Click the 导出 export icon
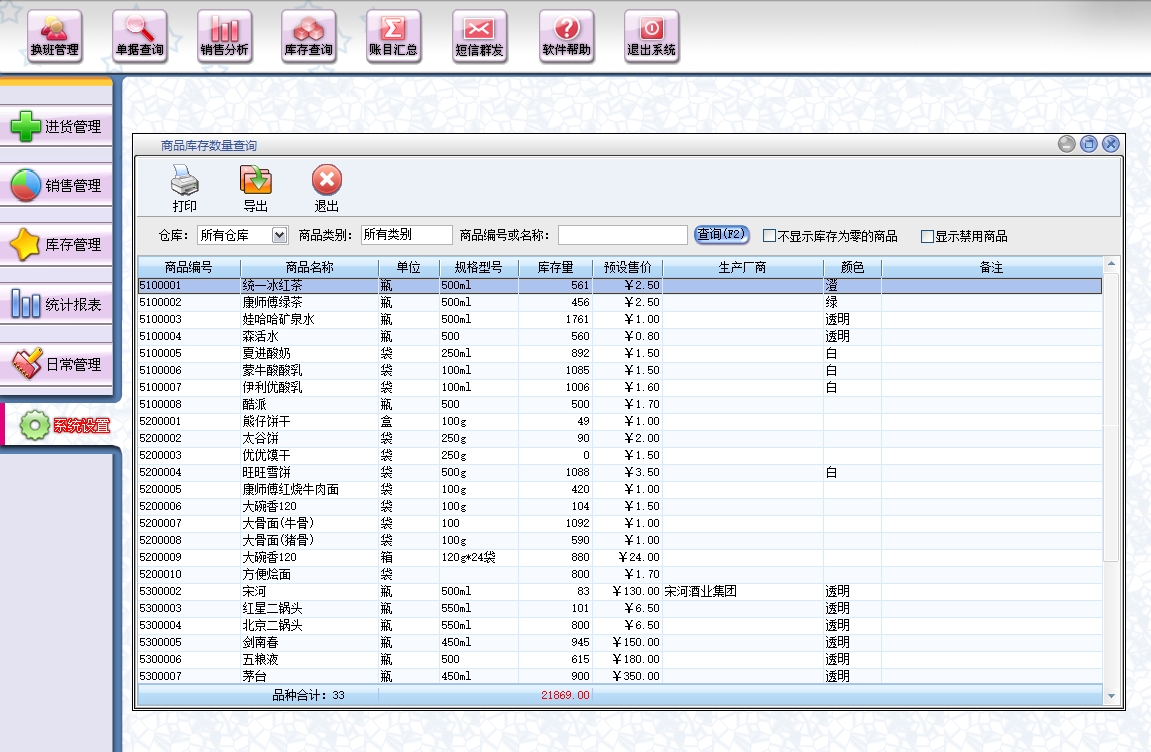1151x752 pixels. click(256, 182)
